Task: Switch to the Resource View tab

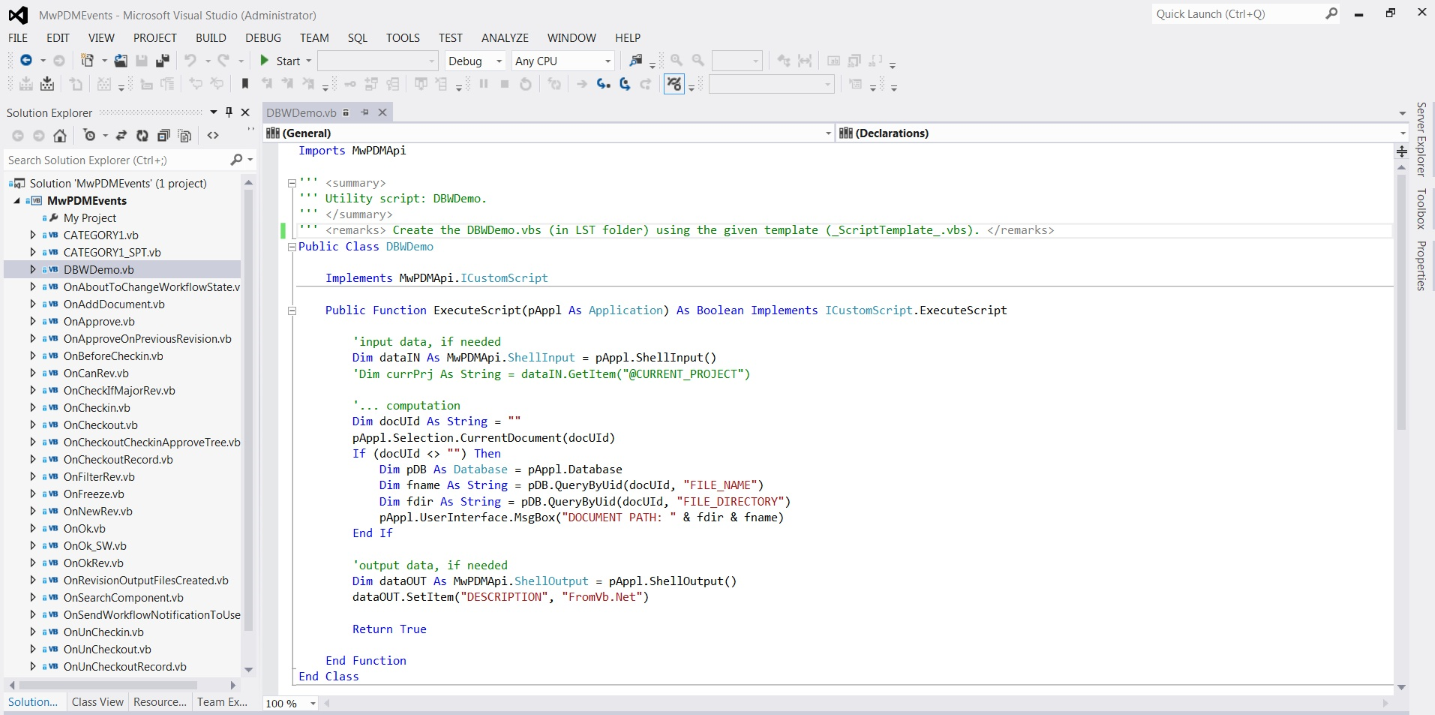Action: coord(160,702)
